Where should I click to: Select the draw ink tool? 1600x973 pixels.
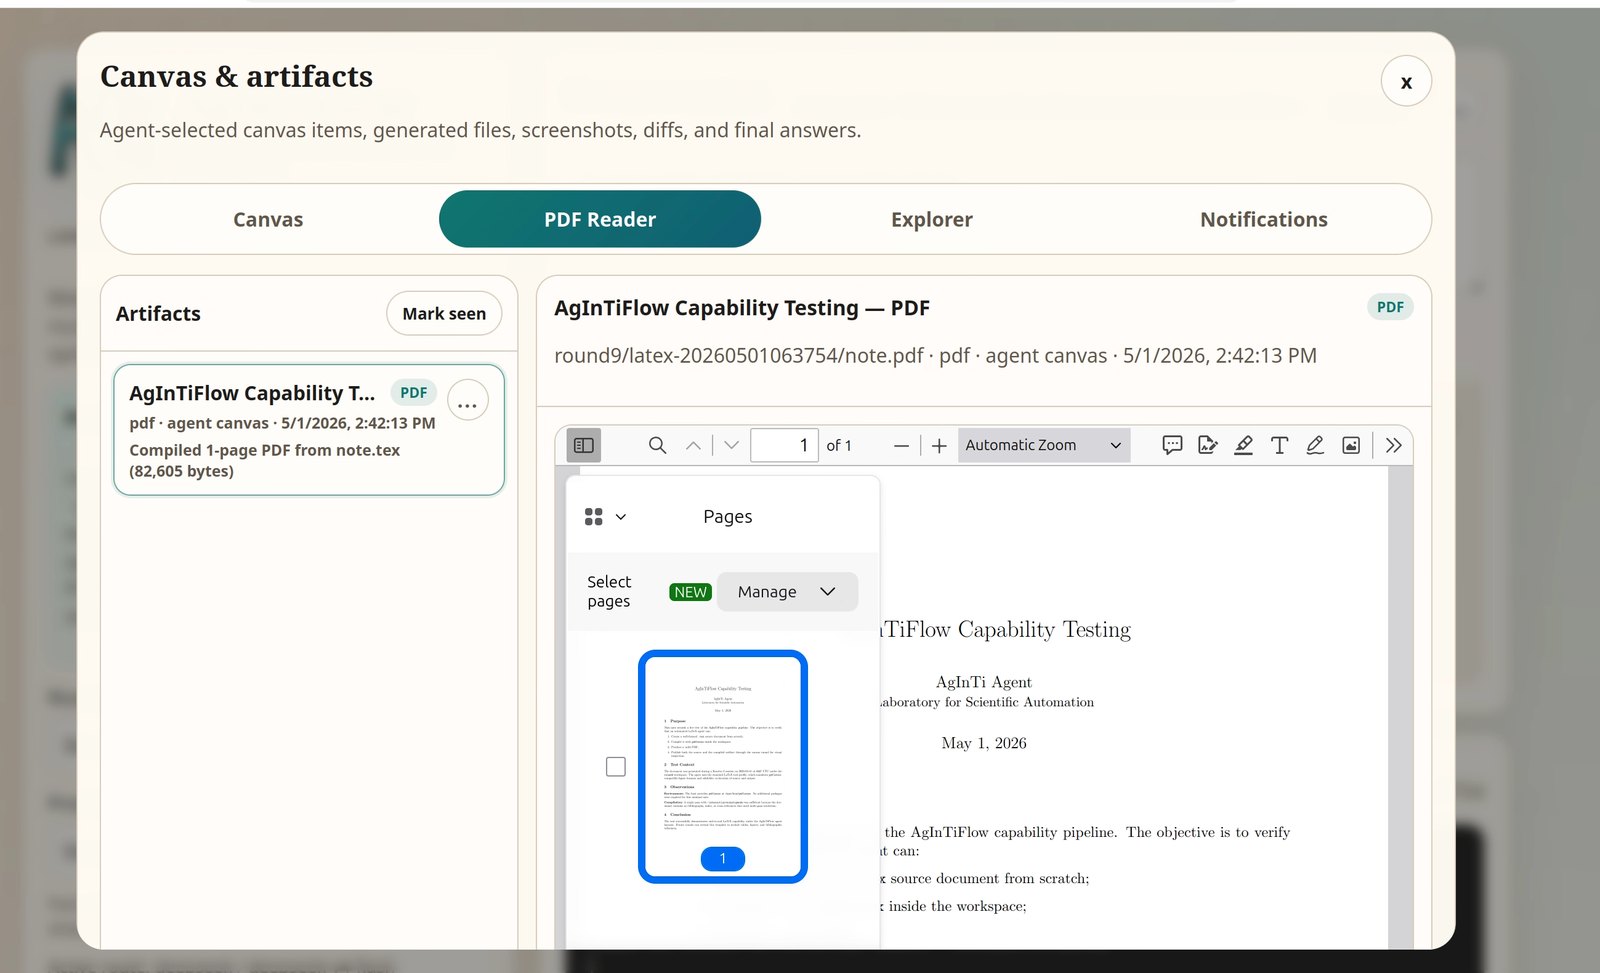[1315, 445]
